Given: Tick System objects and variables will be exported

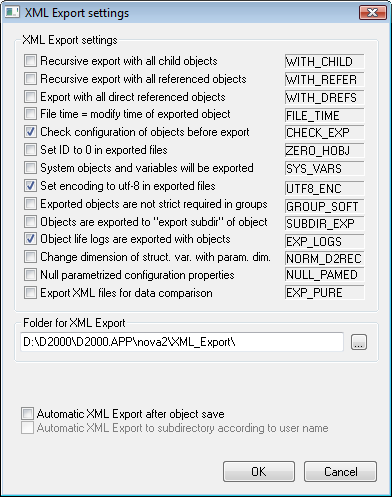Looking at the screenshot, I should pos(30,168).
